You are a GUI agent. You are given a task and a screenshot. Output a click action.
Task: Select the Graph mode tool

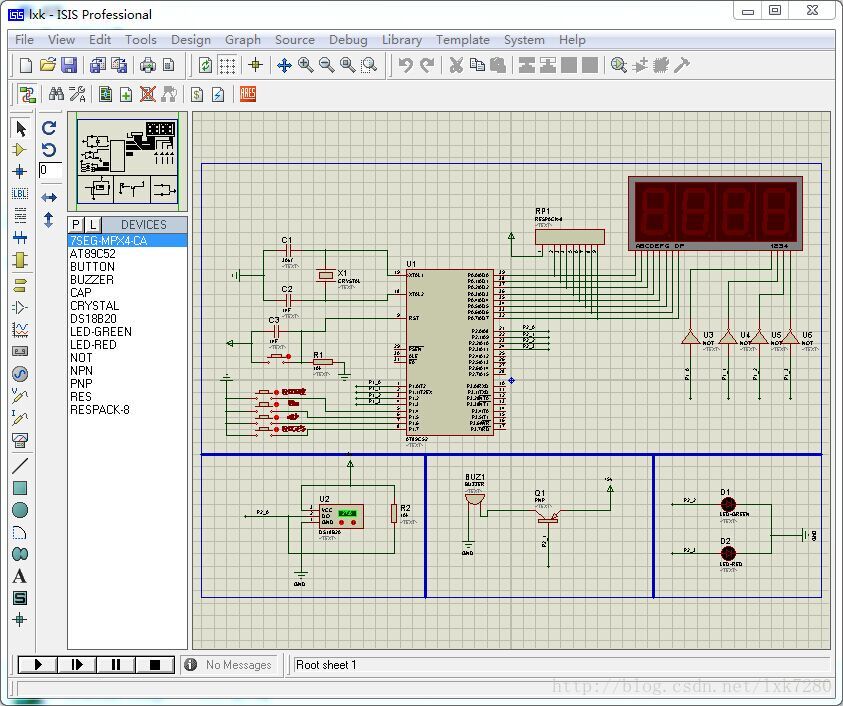pyautogui.click(x=20, y=329)
